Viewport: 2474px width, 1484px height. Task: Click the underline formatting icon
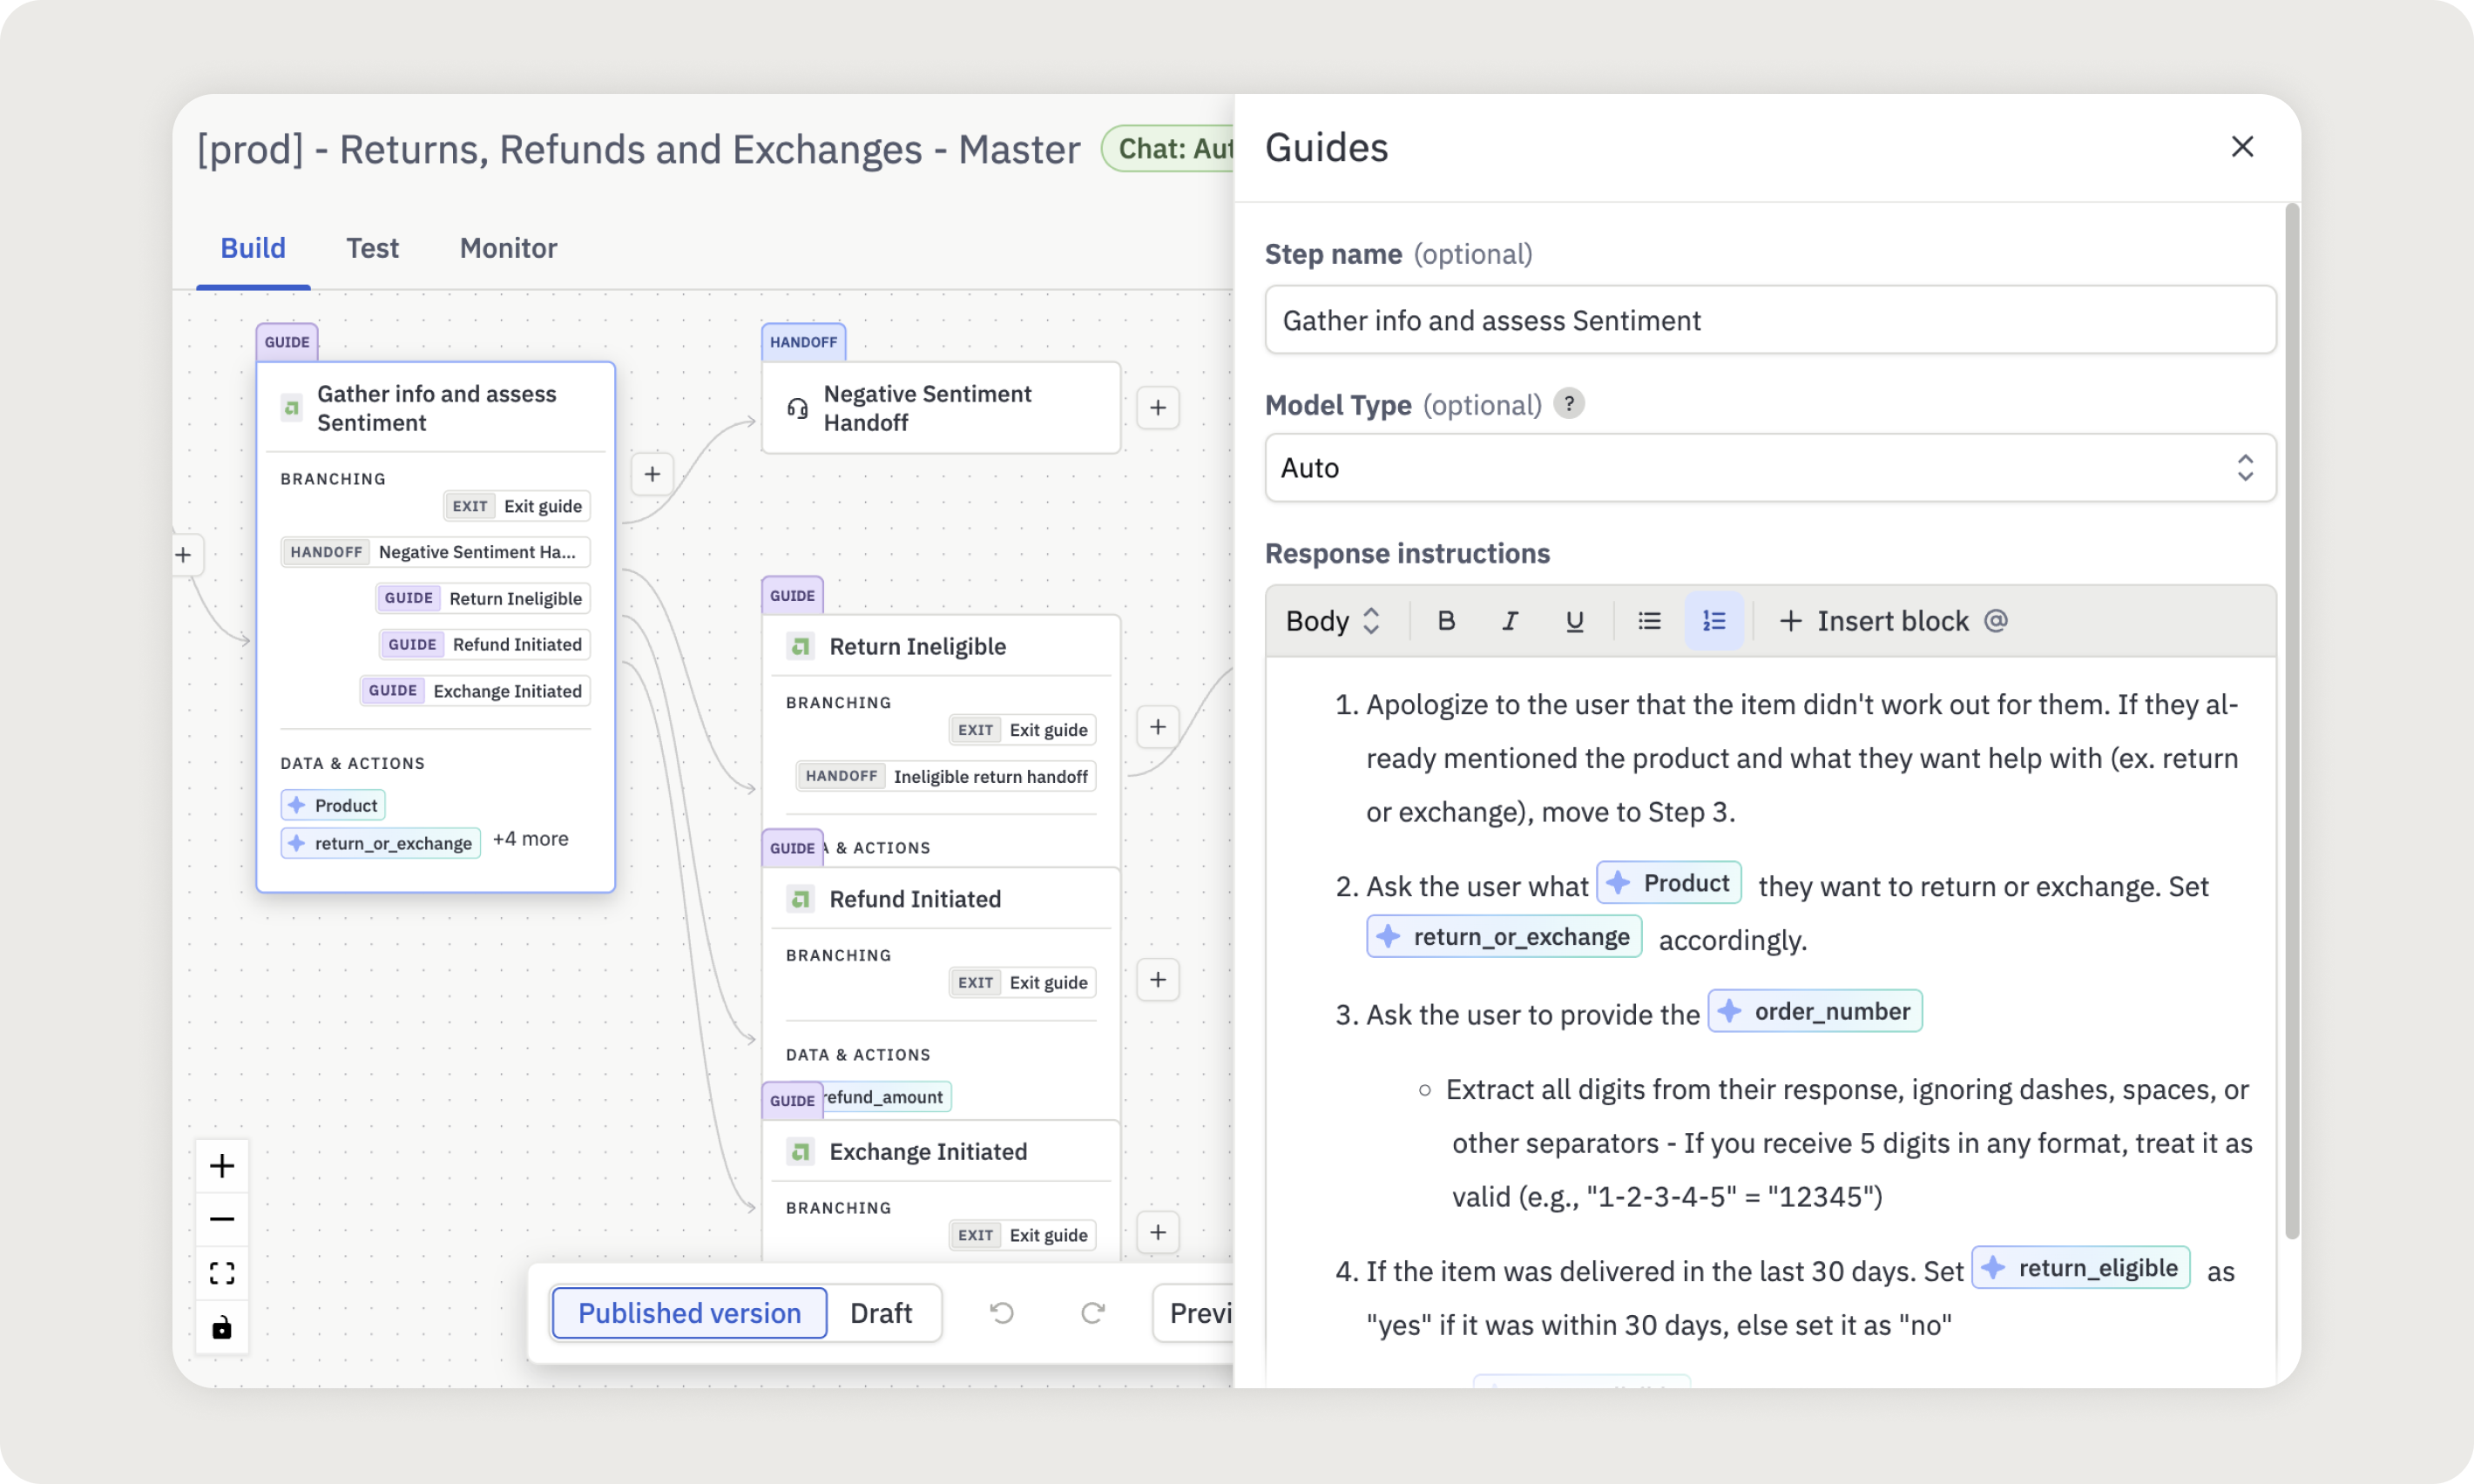pos(1574,621)
